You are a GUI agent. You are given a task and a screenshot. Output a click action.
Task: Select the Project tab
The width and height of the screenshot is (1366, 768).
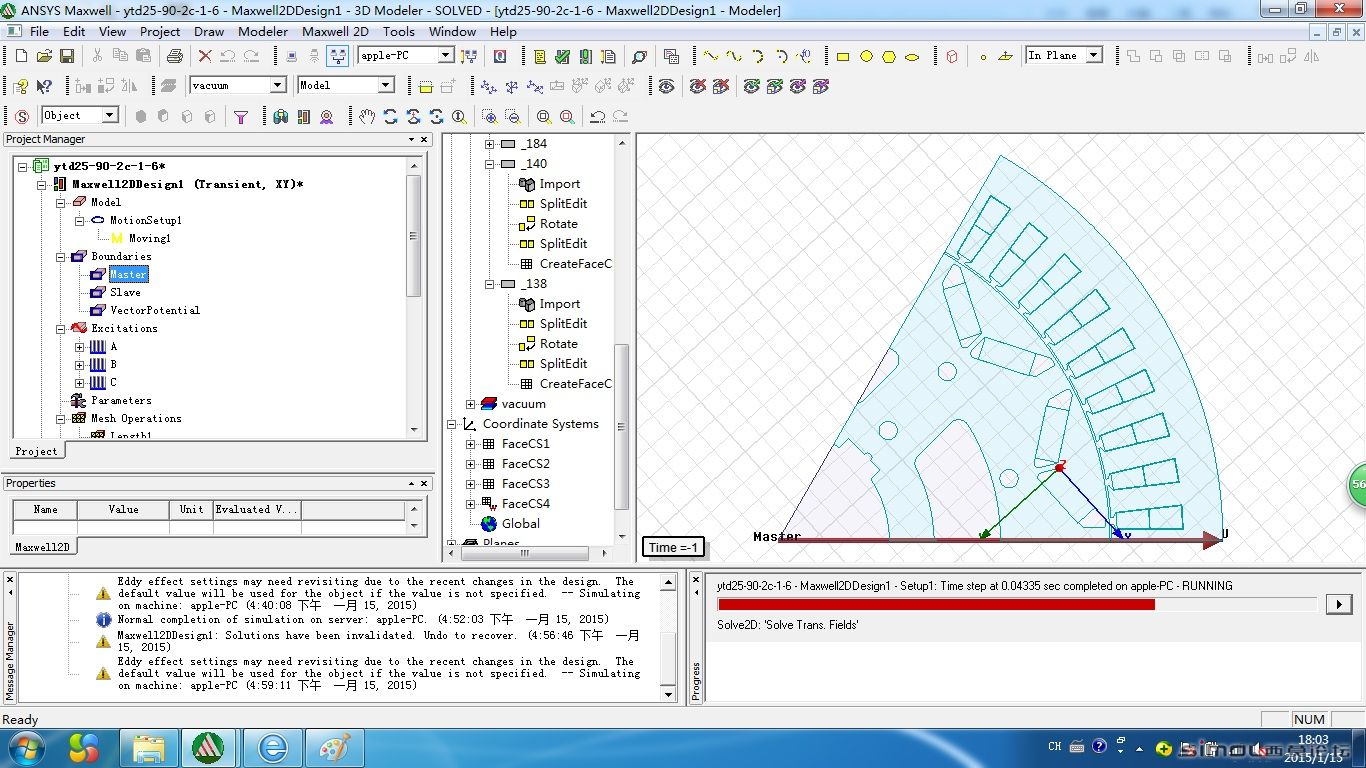(36, 451)
